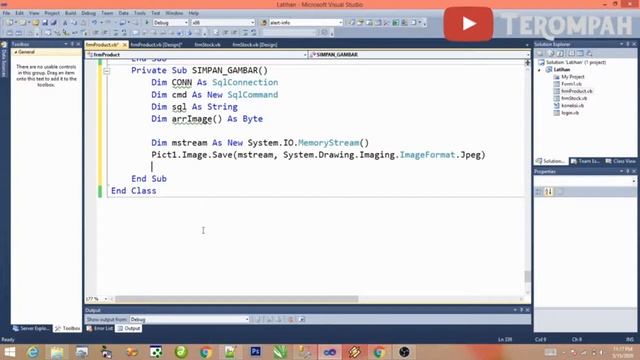This screenshot has height=360, width=640.
Task: Open the Show output from dropdown
Action: click(x=190, y=319)
